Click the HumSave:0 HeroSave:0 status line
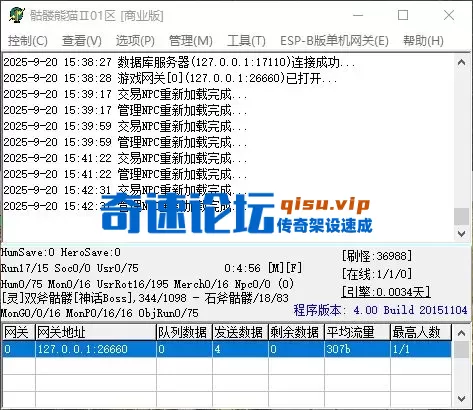The height and width of the screenshot is (410, 473). click(61, 252)
